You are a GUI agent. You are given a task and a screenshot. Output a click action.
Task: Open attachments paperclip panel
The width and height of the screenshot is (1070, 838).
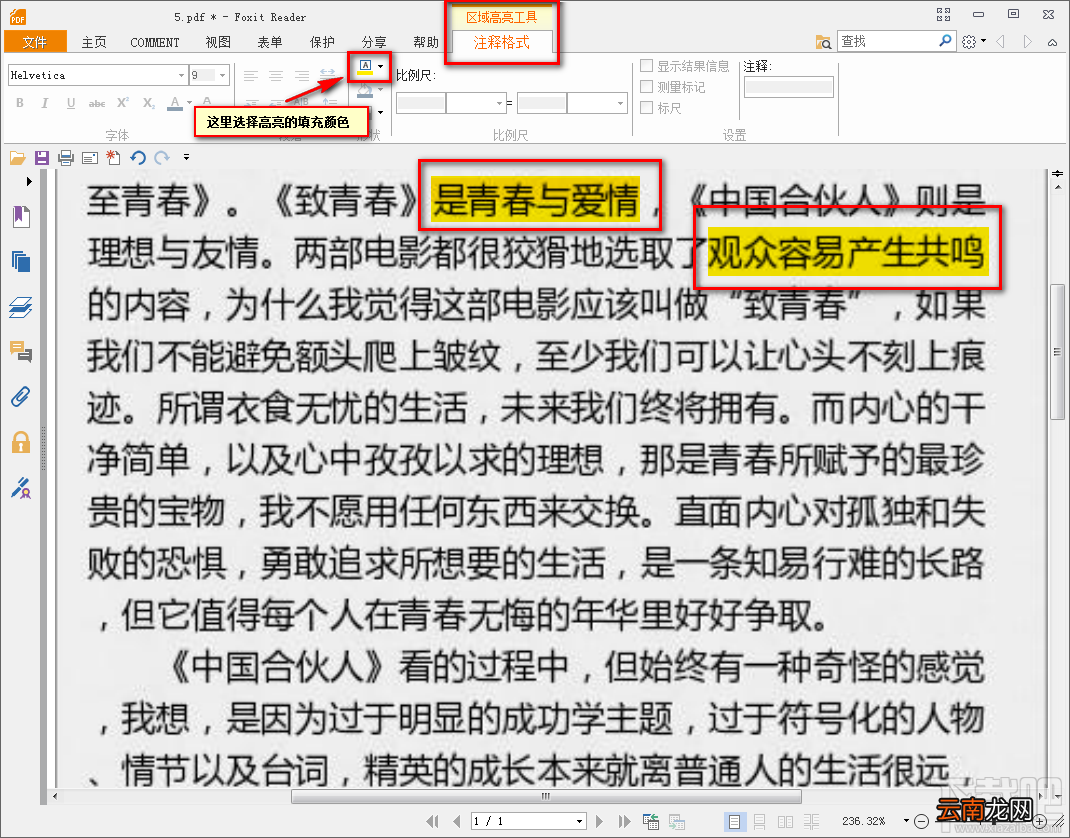21,396
